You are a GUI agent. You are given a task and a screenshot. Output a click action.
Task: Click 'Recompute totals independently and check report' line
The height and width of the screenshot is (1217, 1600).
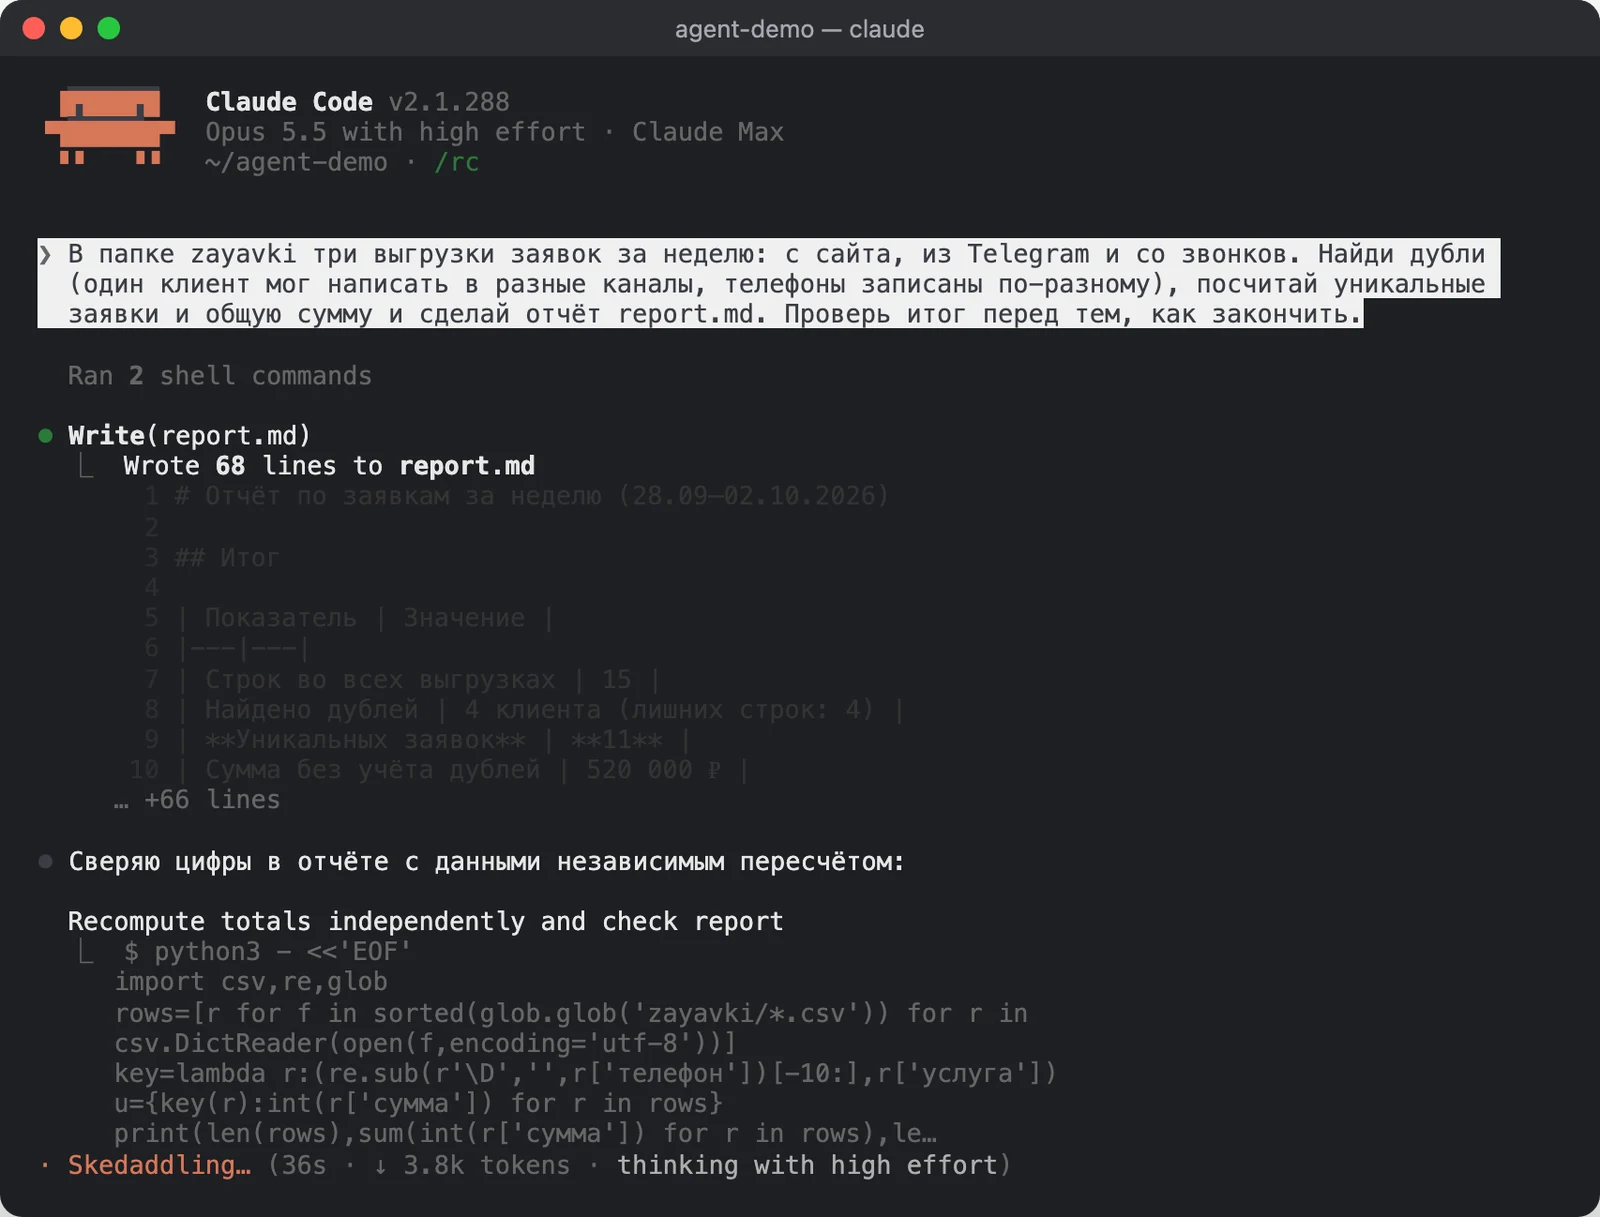coord(426,921)
